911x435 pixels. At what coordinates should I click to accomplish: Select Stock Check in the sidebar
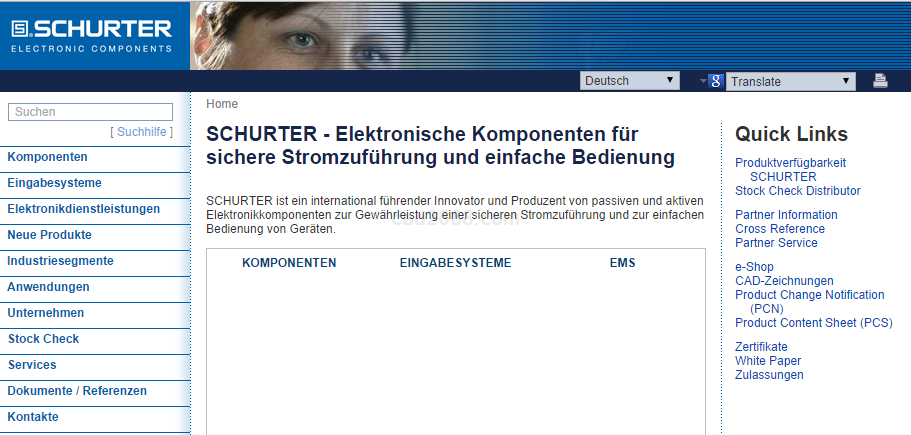tap(43, 339)
